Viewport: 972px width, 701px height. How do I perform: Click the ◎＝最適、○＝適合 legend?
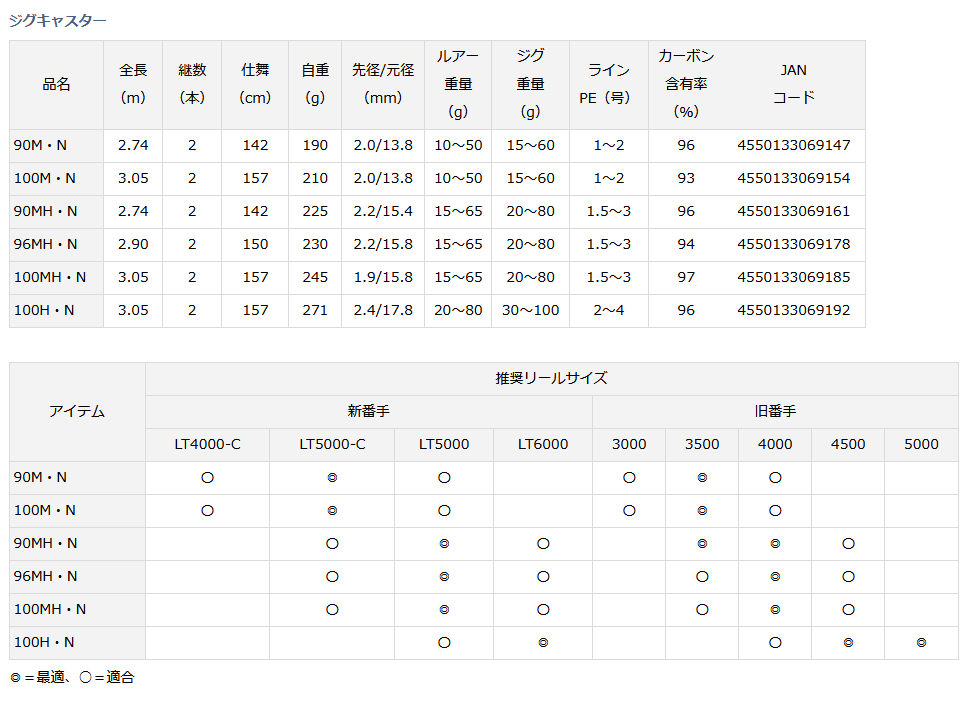(x=73, y=677)
